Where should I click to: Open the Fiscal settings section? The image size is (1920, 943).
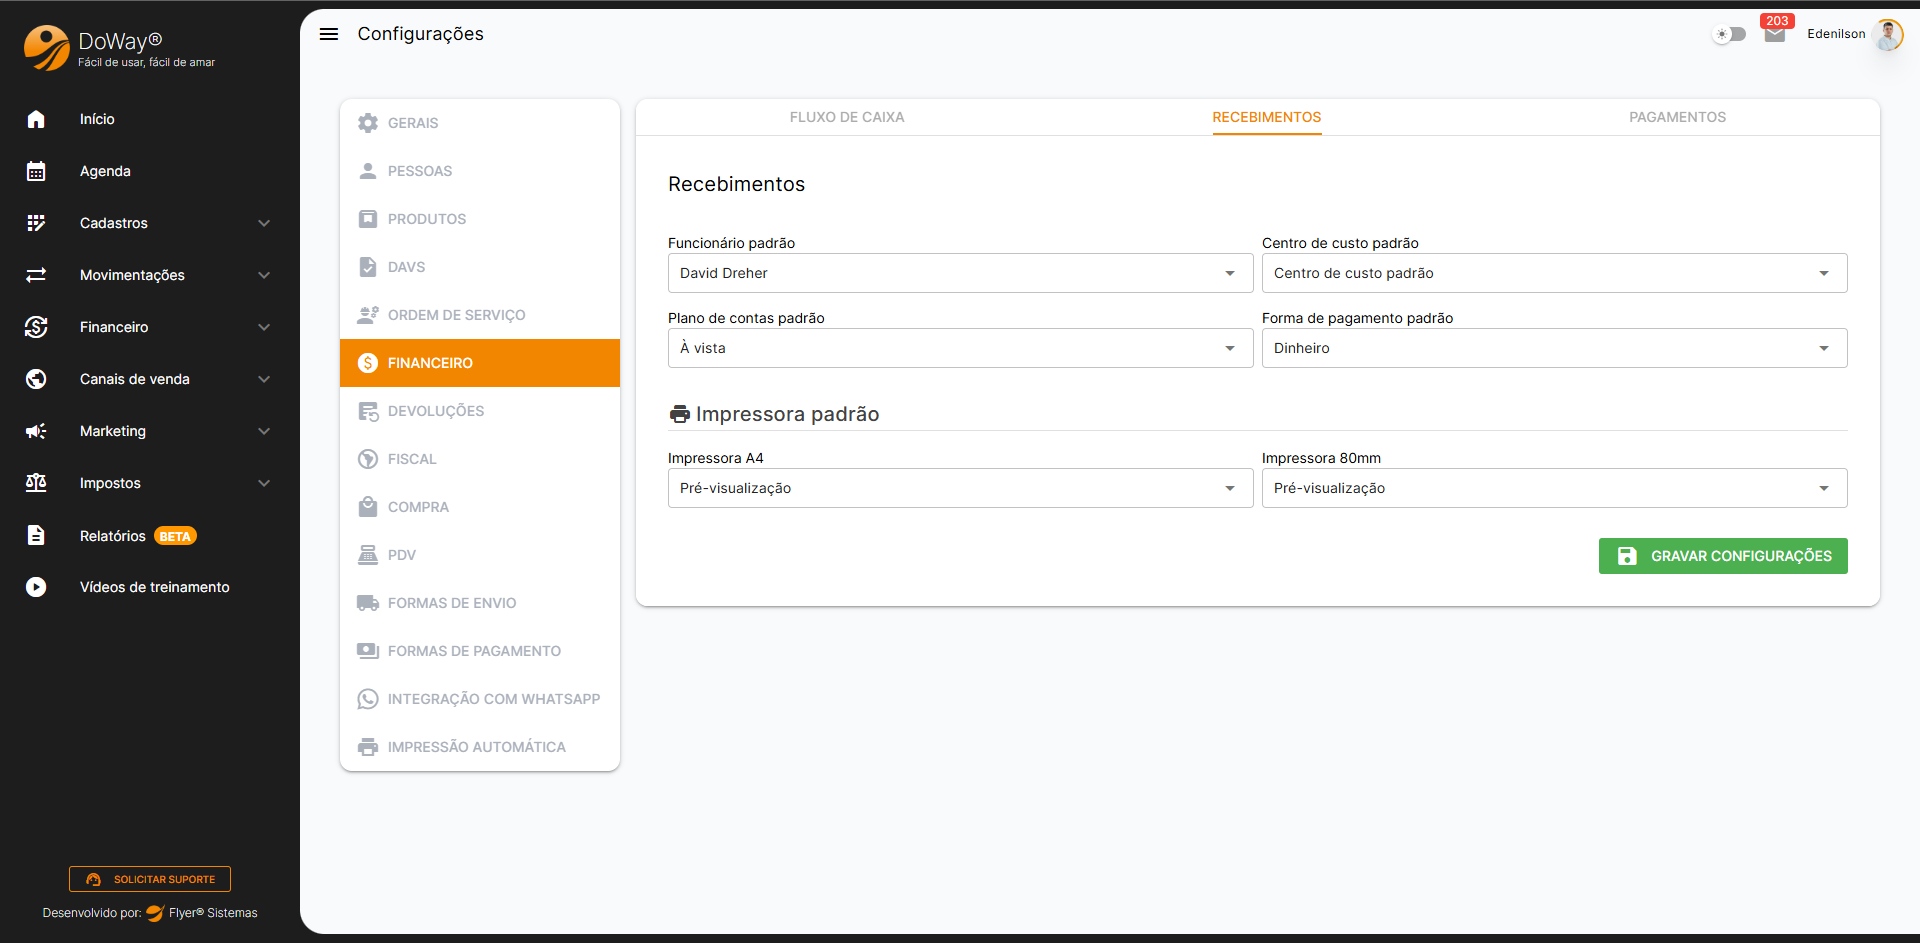412,459
